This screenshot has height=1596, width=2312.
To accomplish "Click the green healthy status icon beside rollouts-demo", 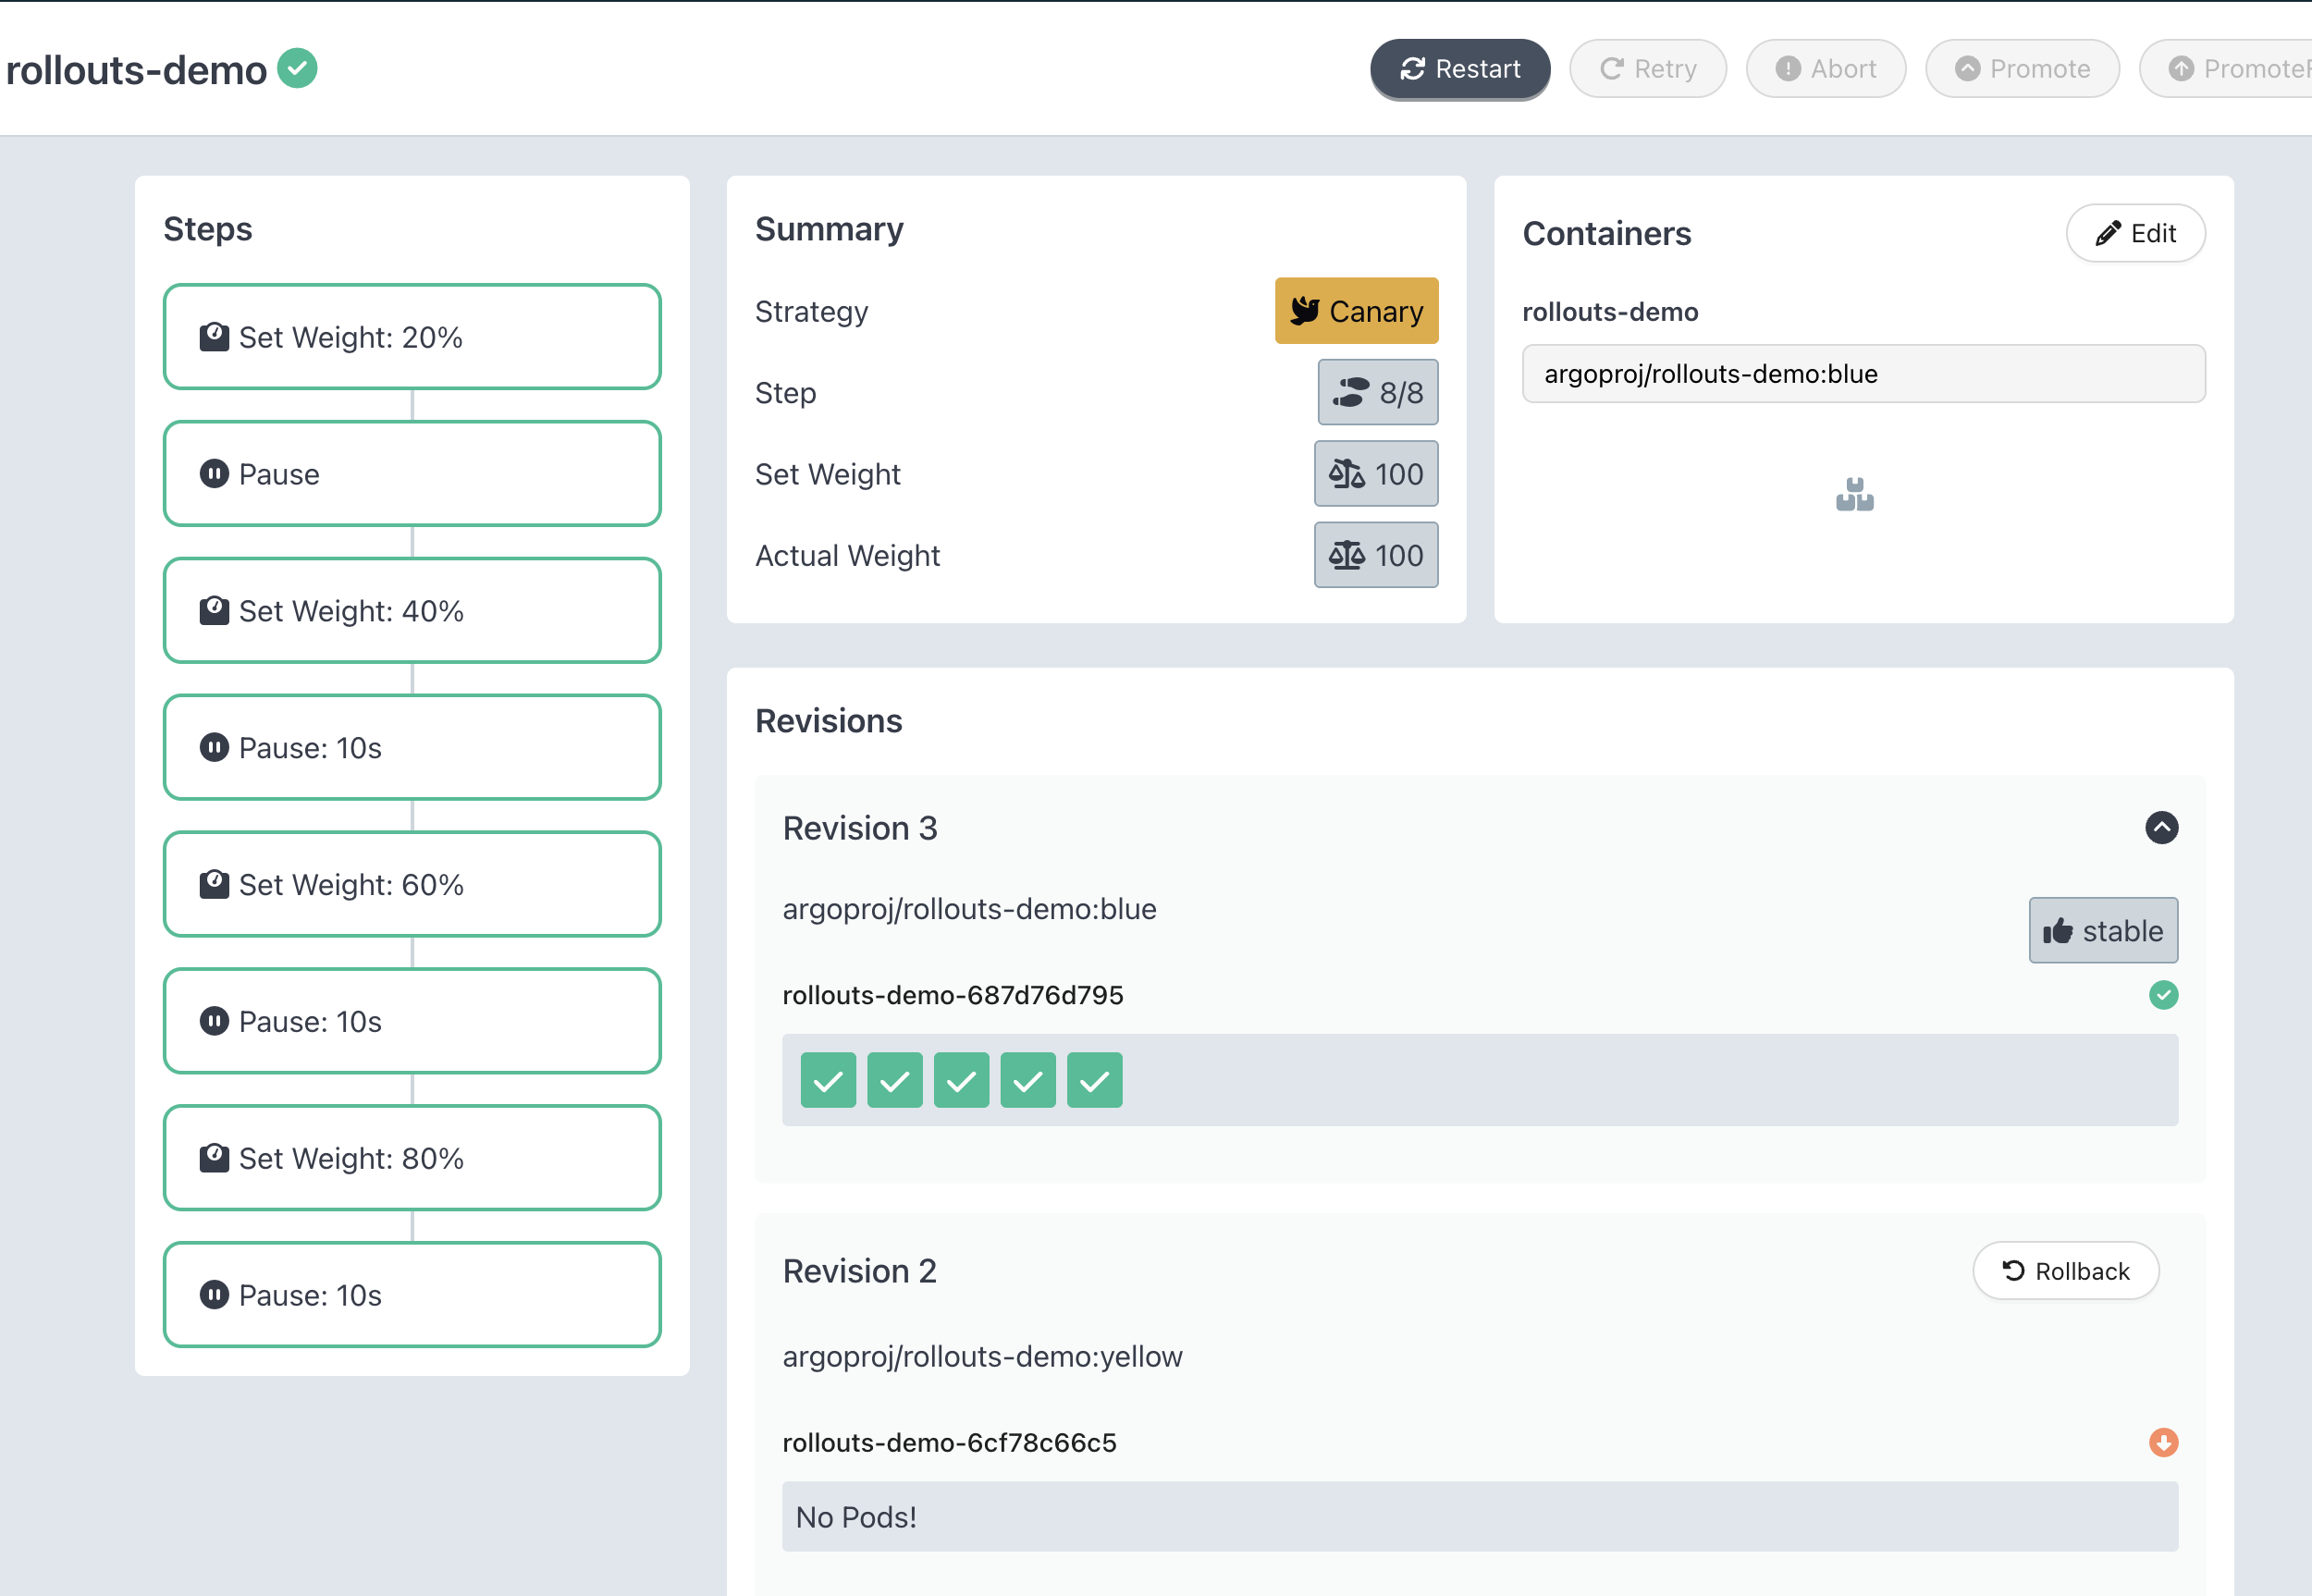I will (x=297, y=69).
